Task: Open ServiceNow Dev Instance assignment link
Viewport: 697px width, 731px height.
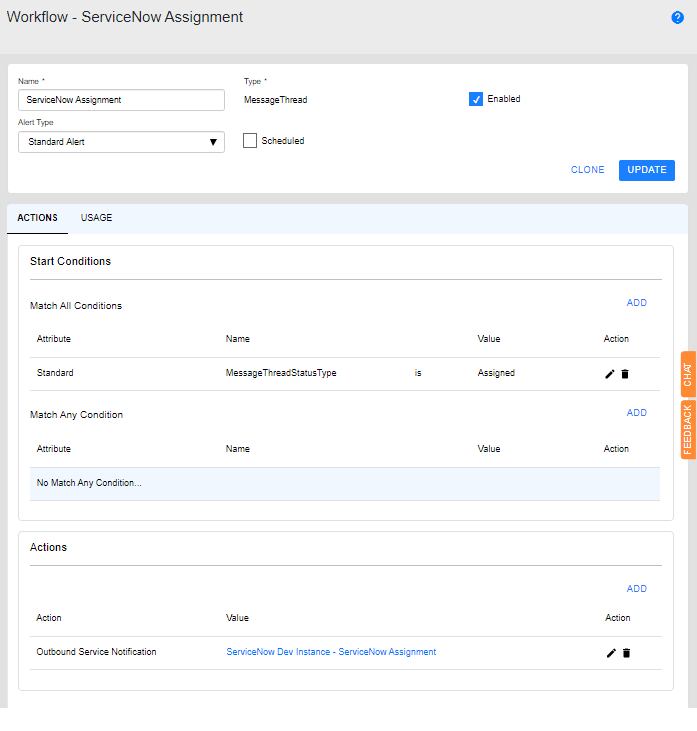Action: point(331,652)
